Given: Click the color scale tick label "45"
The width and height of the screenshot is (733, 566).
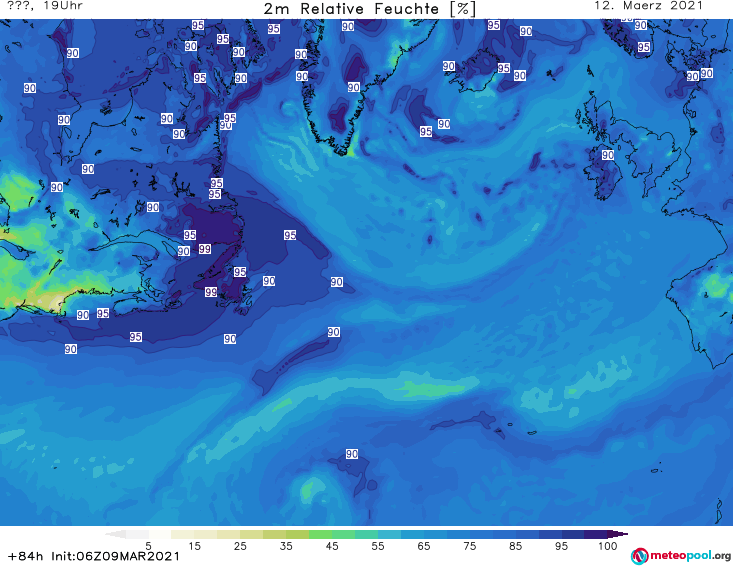Looking at the screenshot, I should tap(332, 546).
